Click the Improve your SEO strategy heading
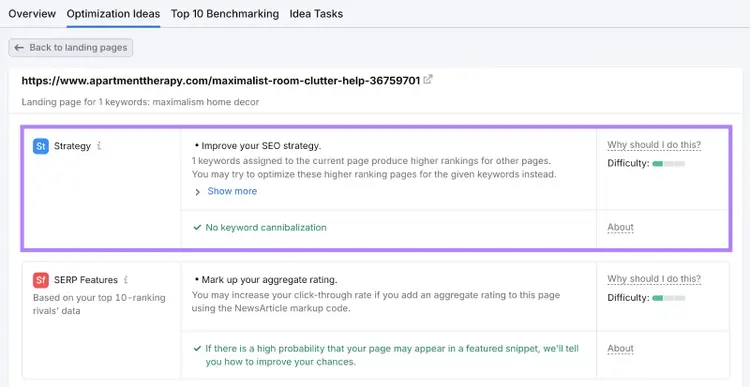The image size is (750, 387). click(x=261, y=146)
